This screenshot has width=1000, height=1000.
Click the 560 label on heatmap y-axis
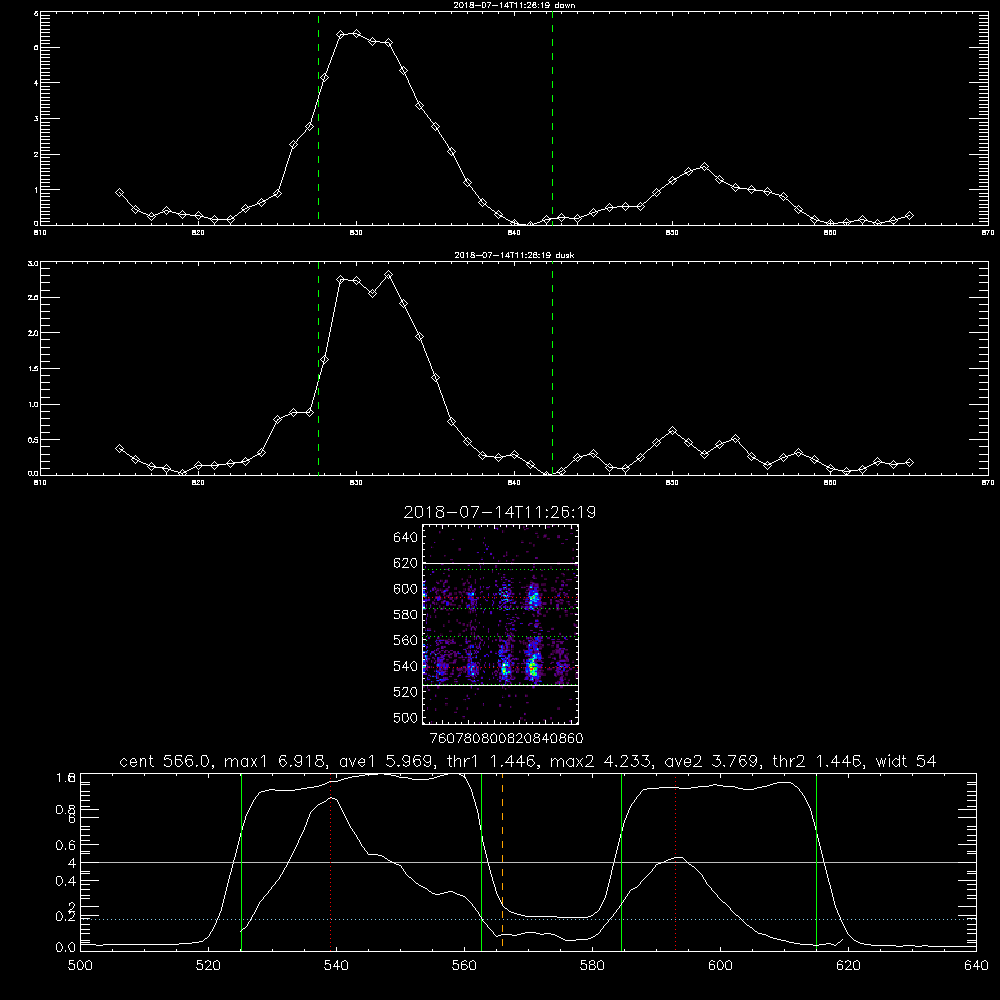point(406,640)
